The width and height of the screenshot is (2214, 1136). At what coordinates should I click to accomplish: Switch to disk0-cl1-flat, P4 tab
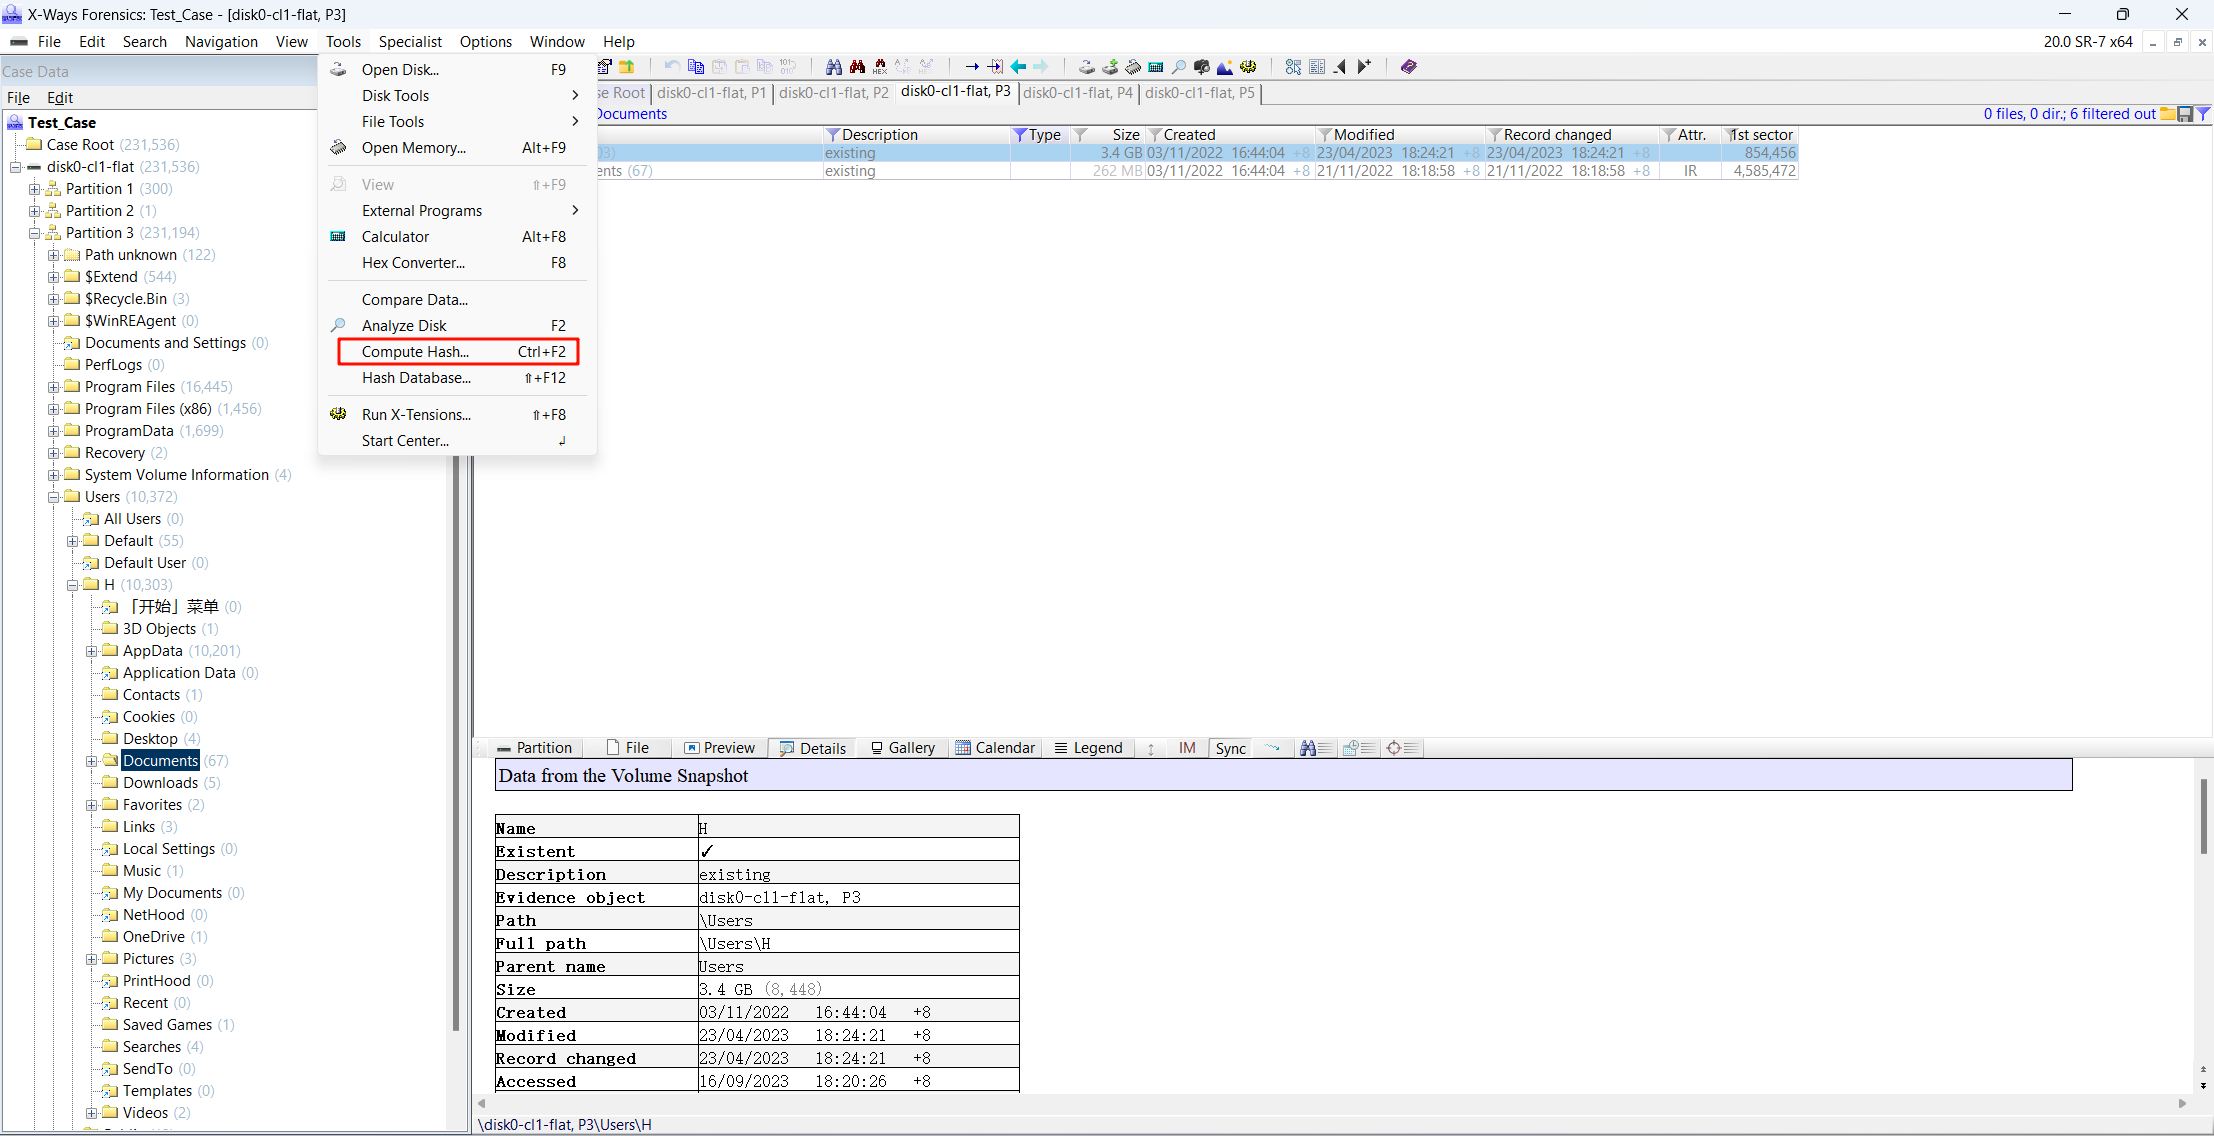[x=1078, y=93]
